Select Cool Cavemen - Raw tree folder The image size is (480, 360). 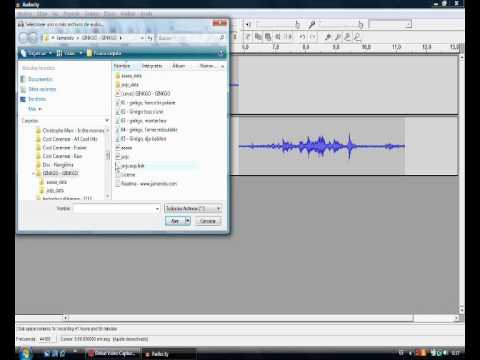(59, 156)
